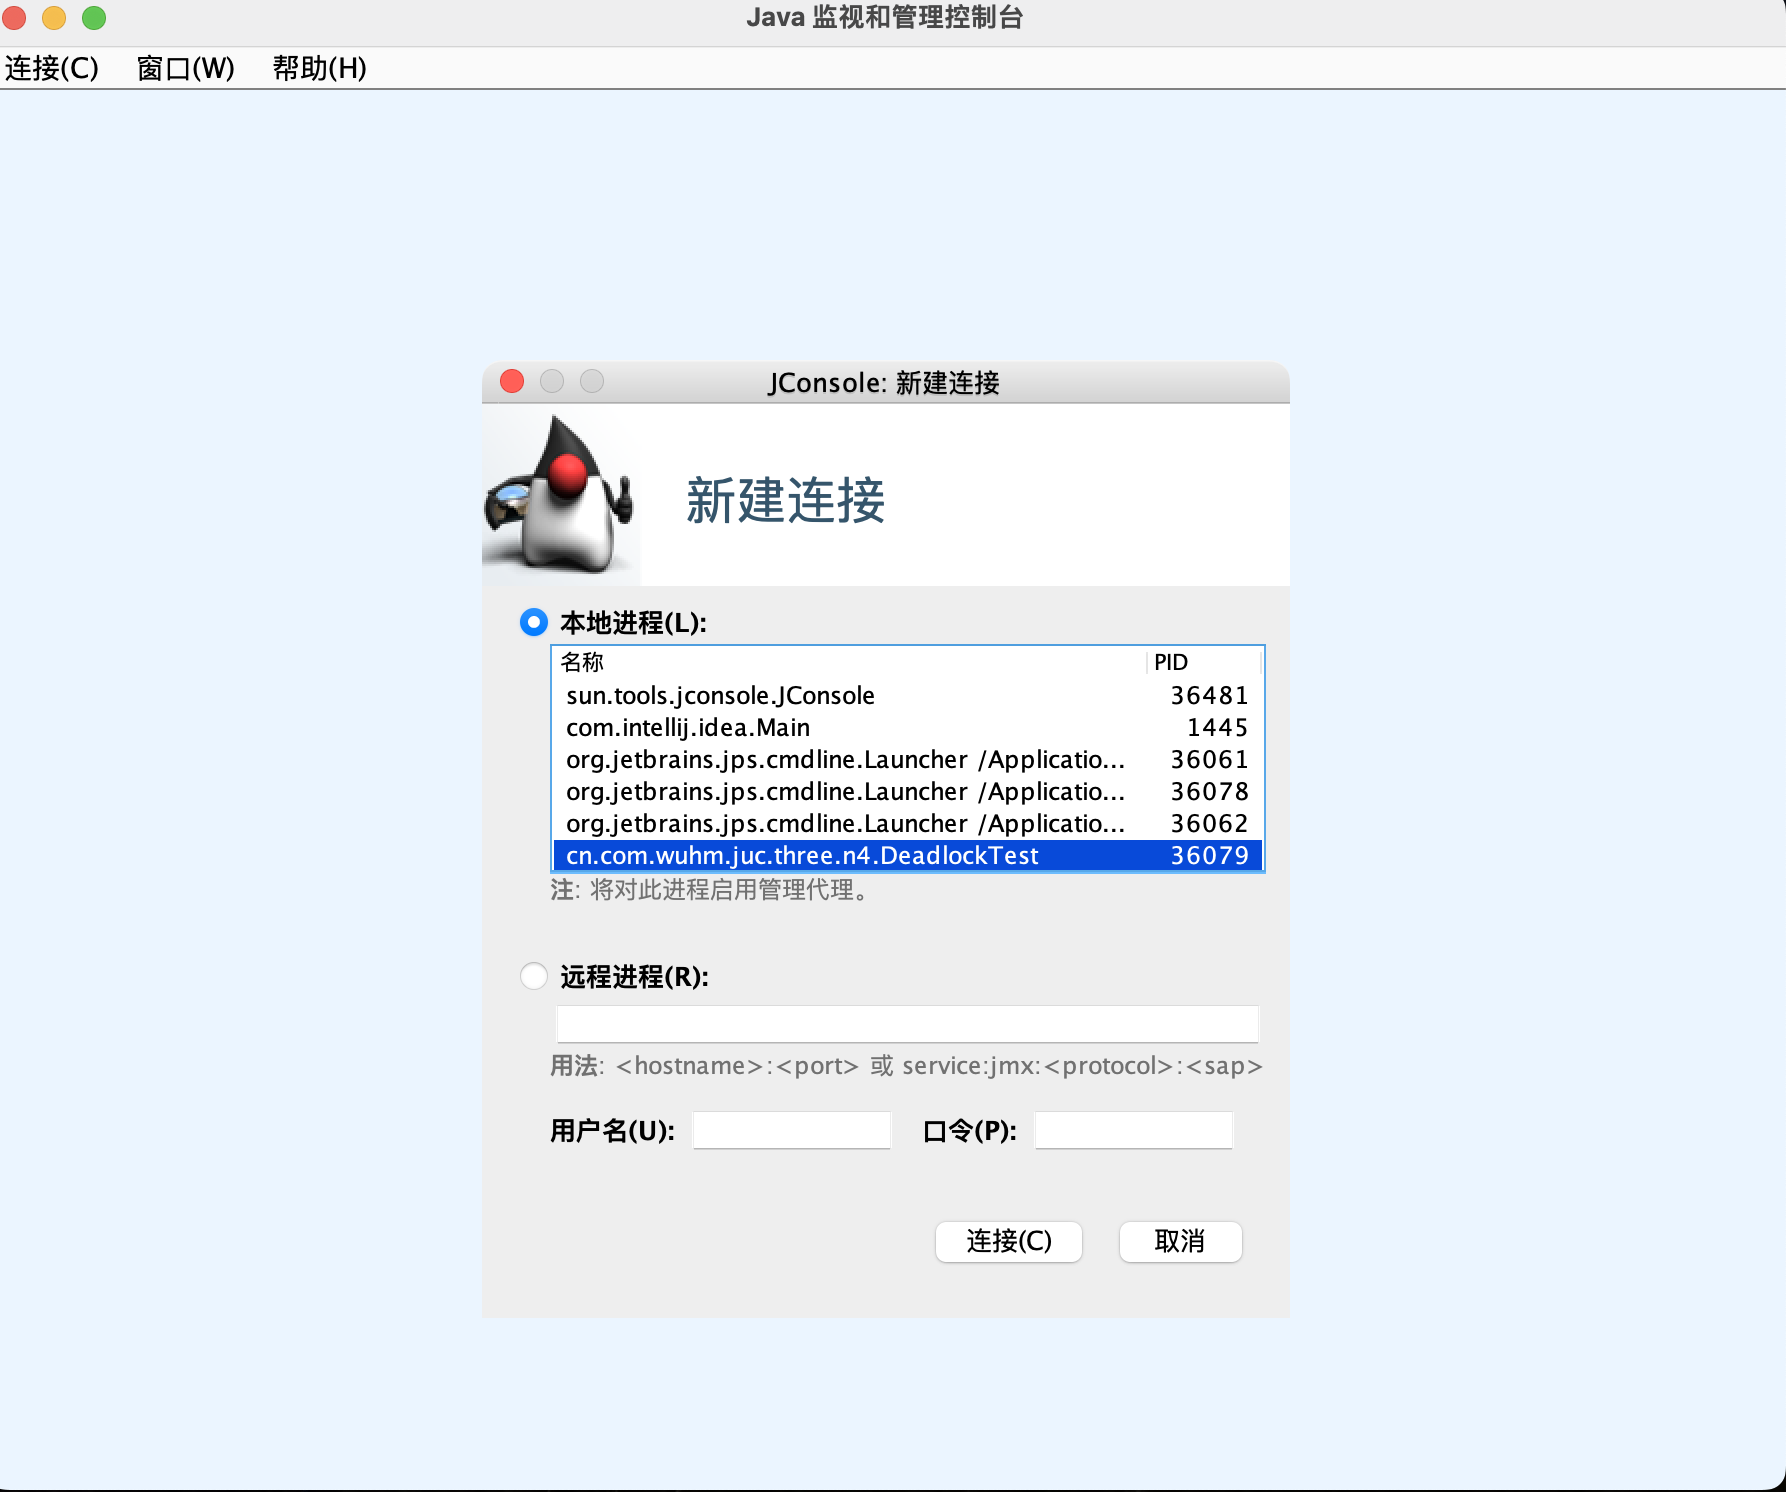Focus the remote process address field
This screenshot has height=1492, width=1786.
point(907,1024)
